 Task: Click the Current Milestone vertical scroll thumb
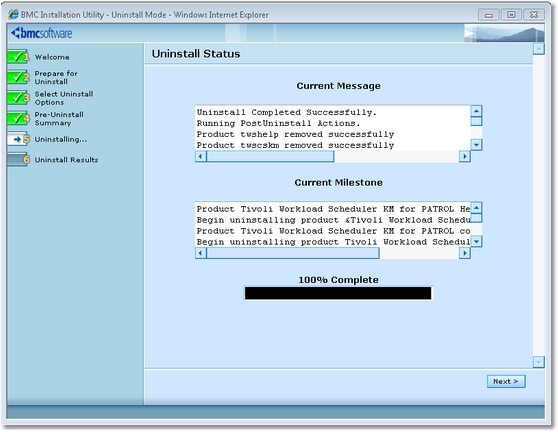(x=476, y=218)
